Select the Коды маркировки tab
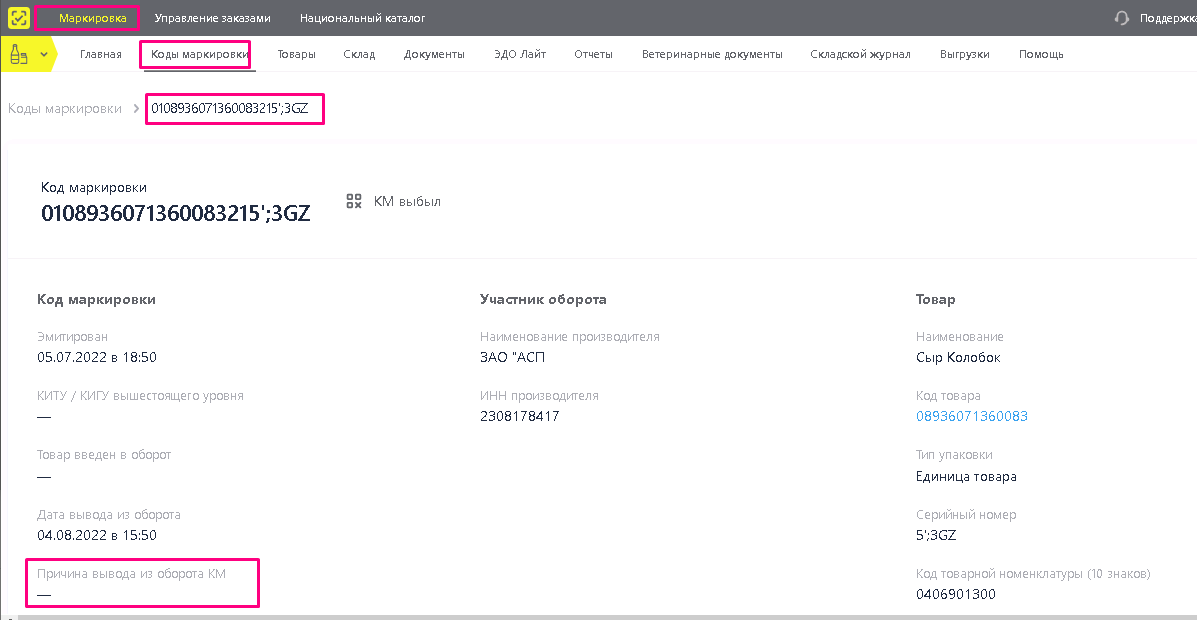The image size is (1197, 620). click(x=200, y=54)
